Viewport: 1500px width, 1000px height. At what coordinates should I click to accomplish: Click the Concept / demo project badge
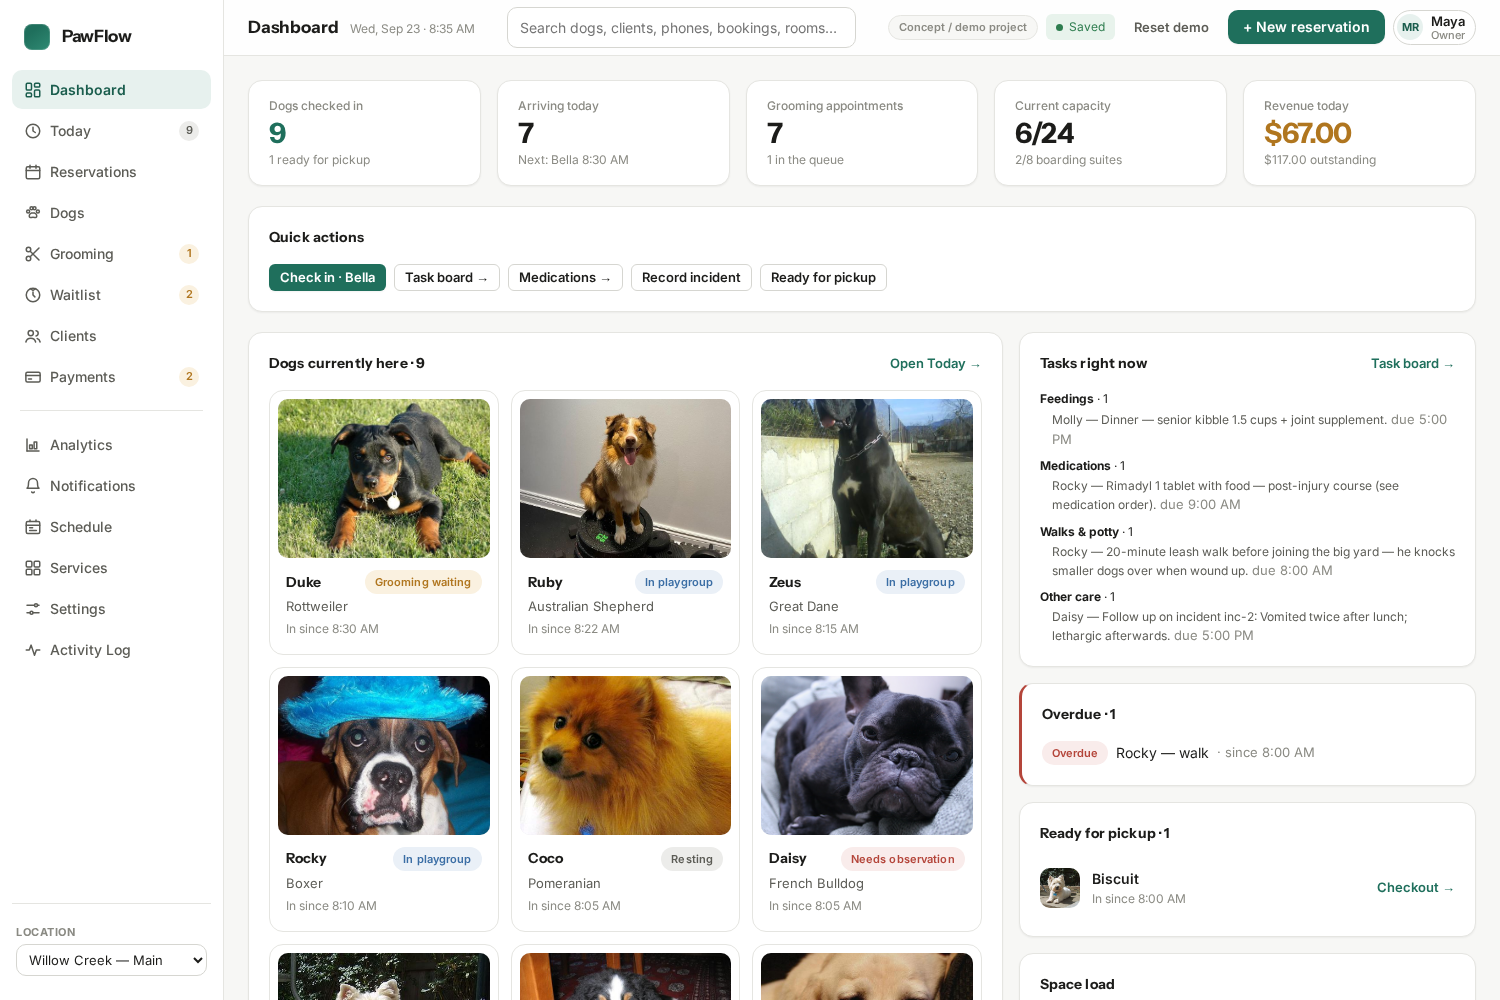pyautogui.click(x=963, y=27)
